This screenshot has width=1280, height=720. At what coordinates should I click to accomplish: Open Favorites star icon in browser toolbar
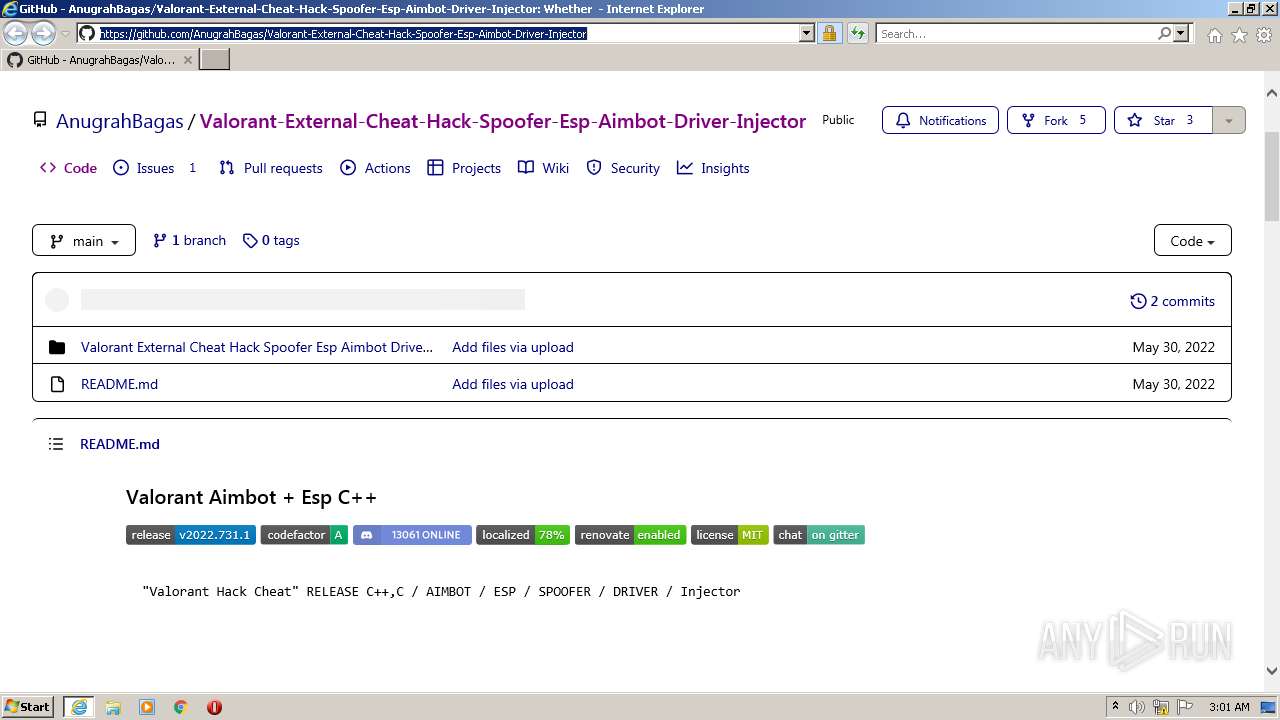tap(1239, 35)
